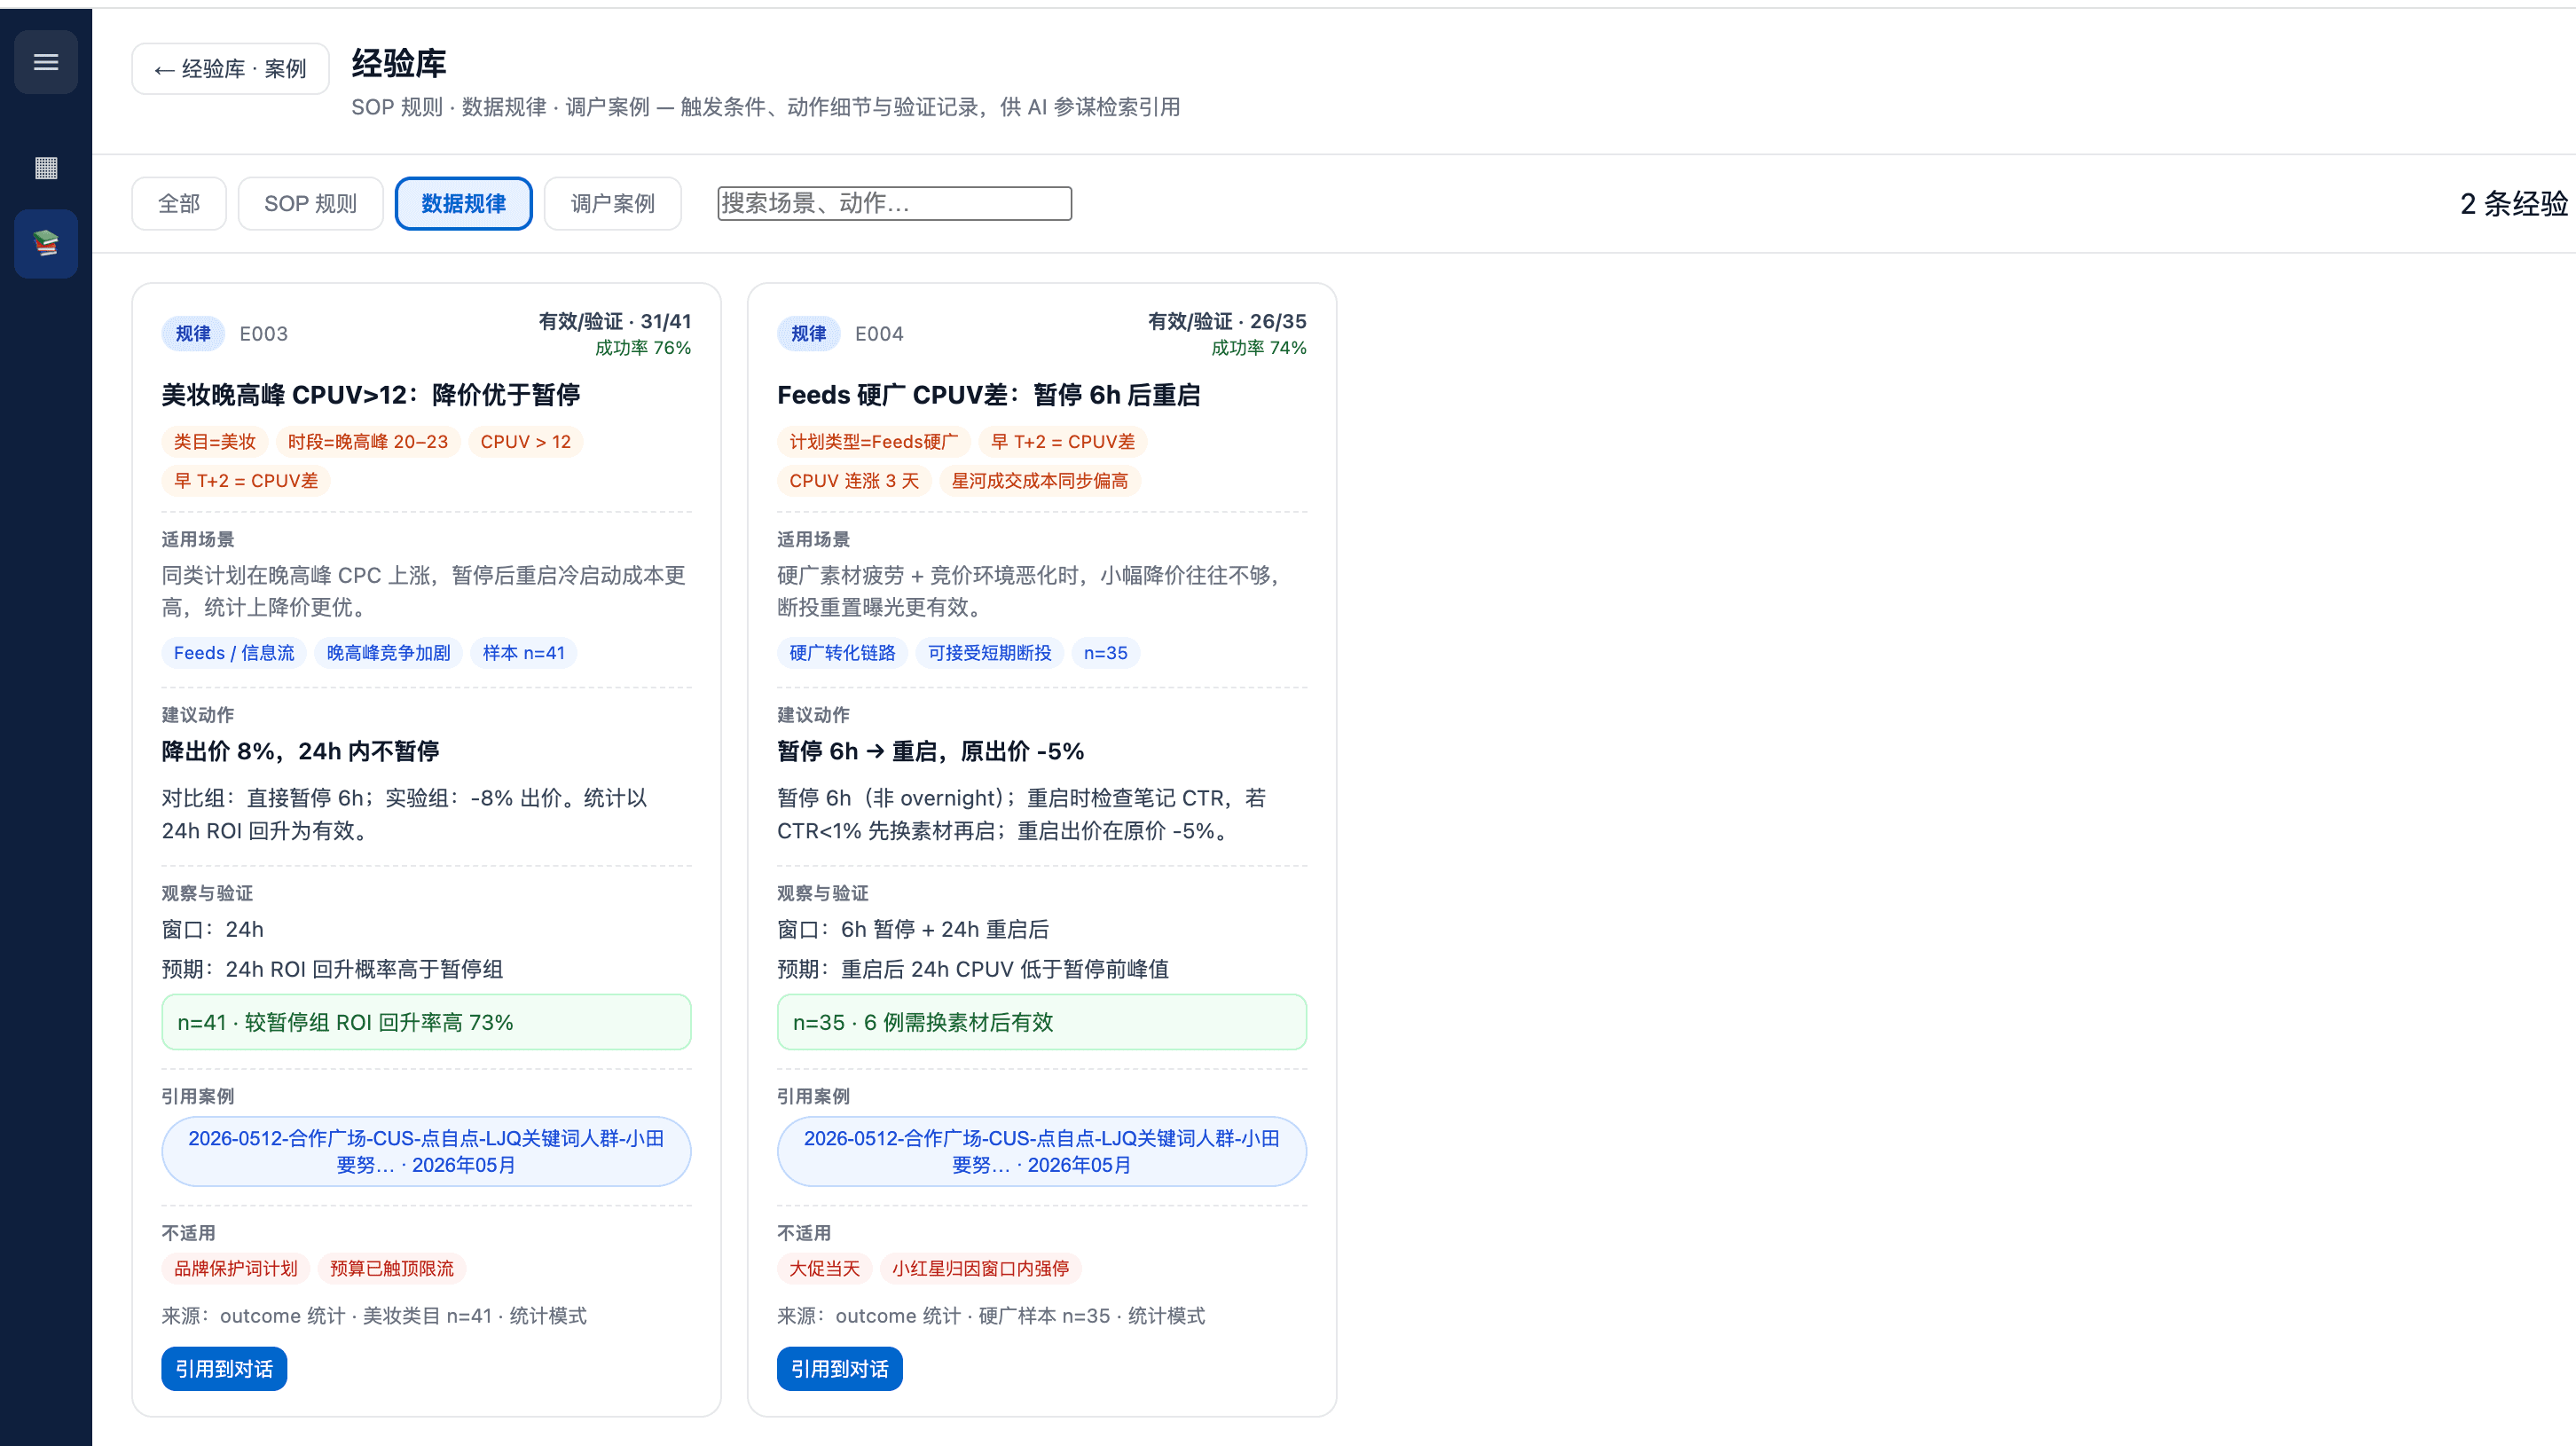Select the books library sidebar icon

[46, 243]
